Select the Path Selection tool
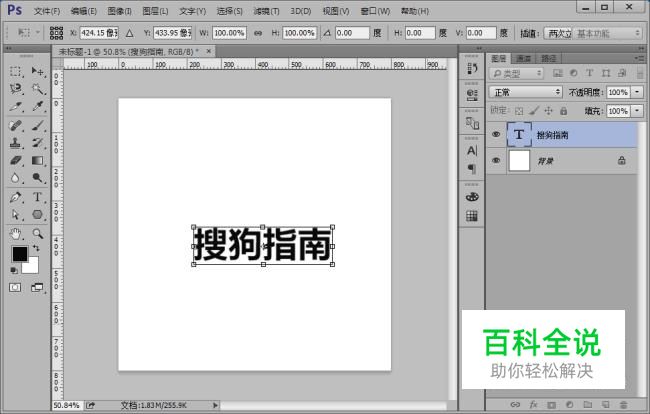The width and height of the screenshot is (650, 414). (15, 215)
